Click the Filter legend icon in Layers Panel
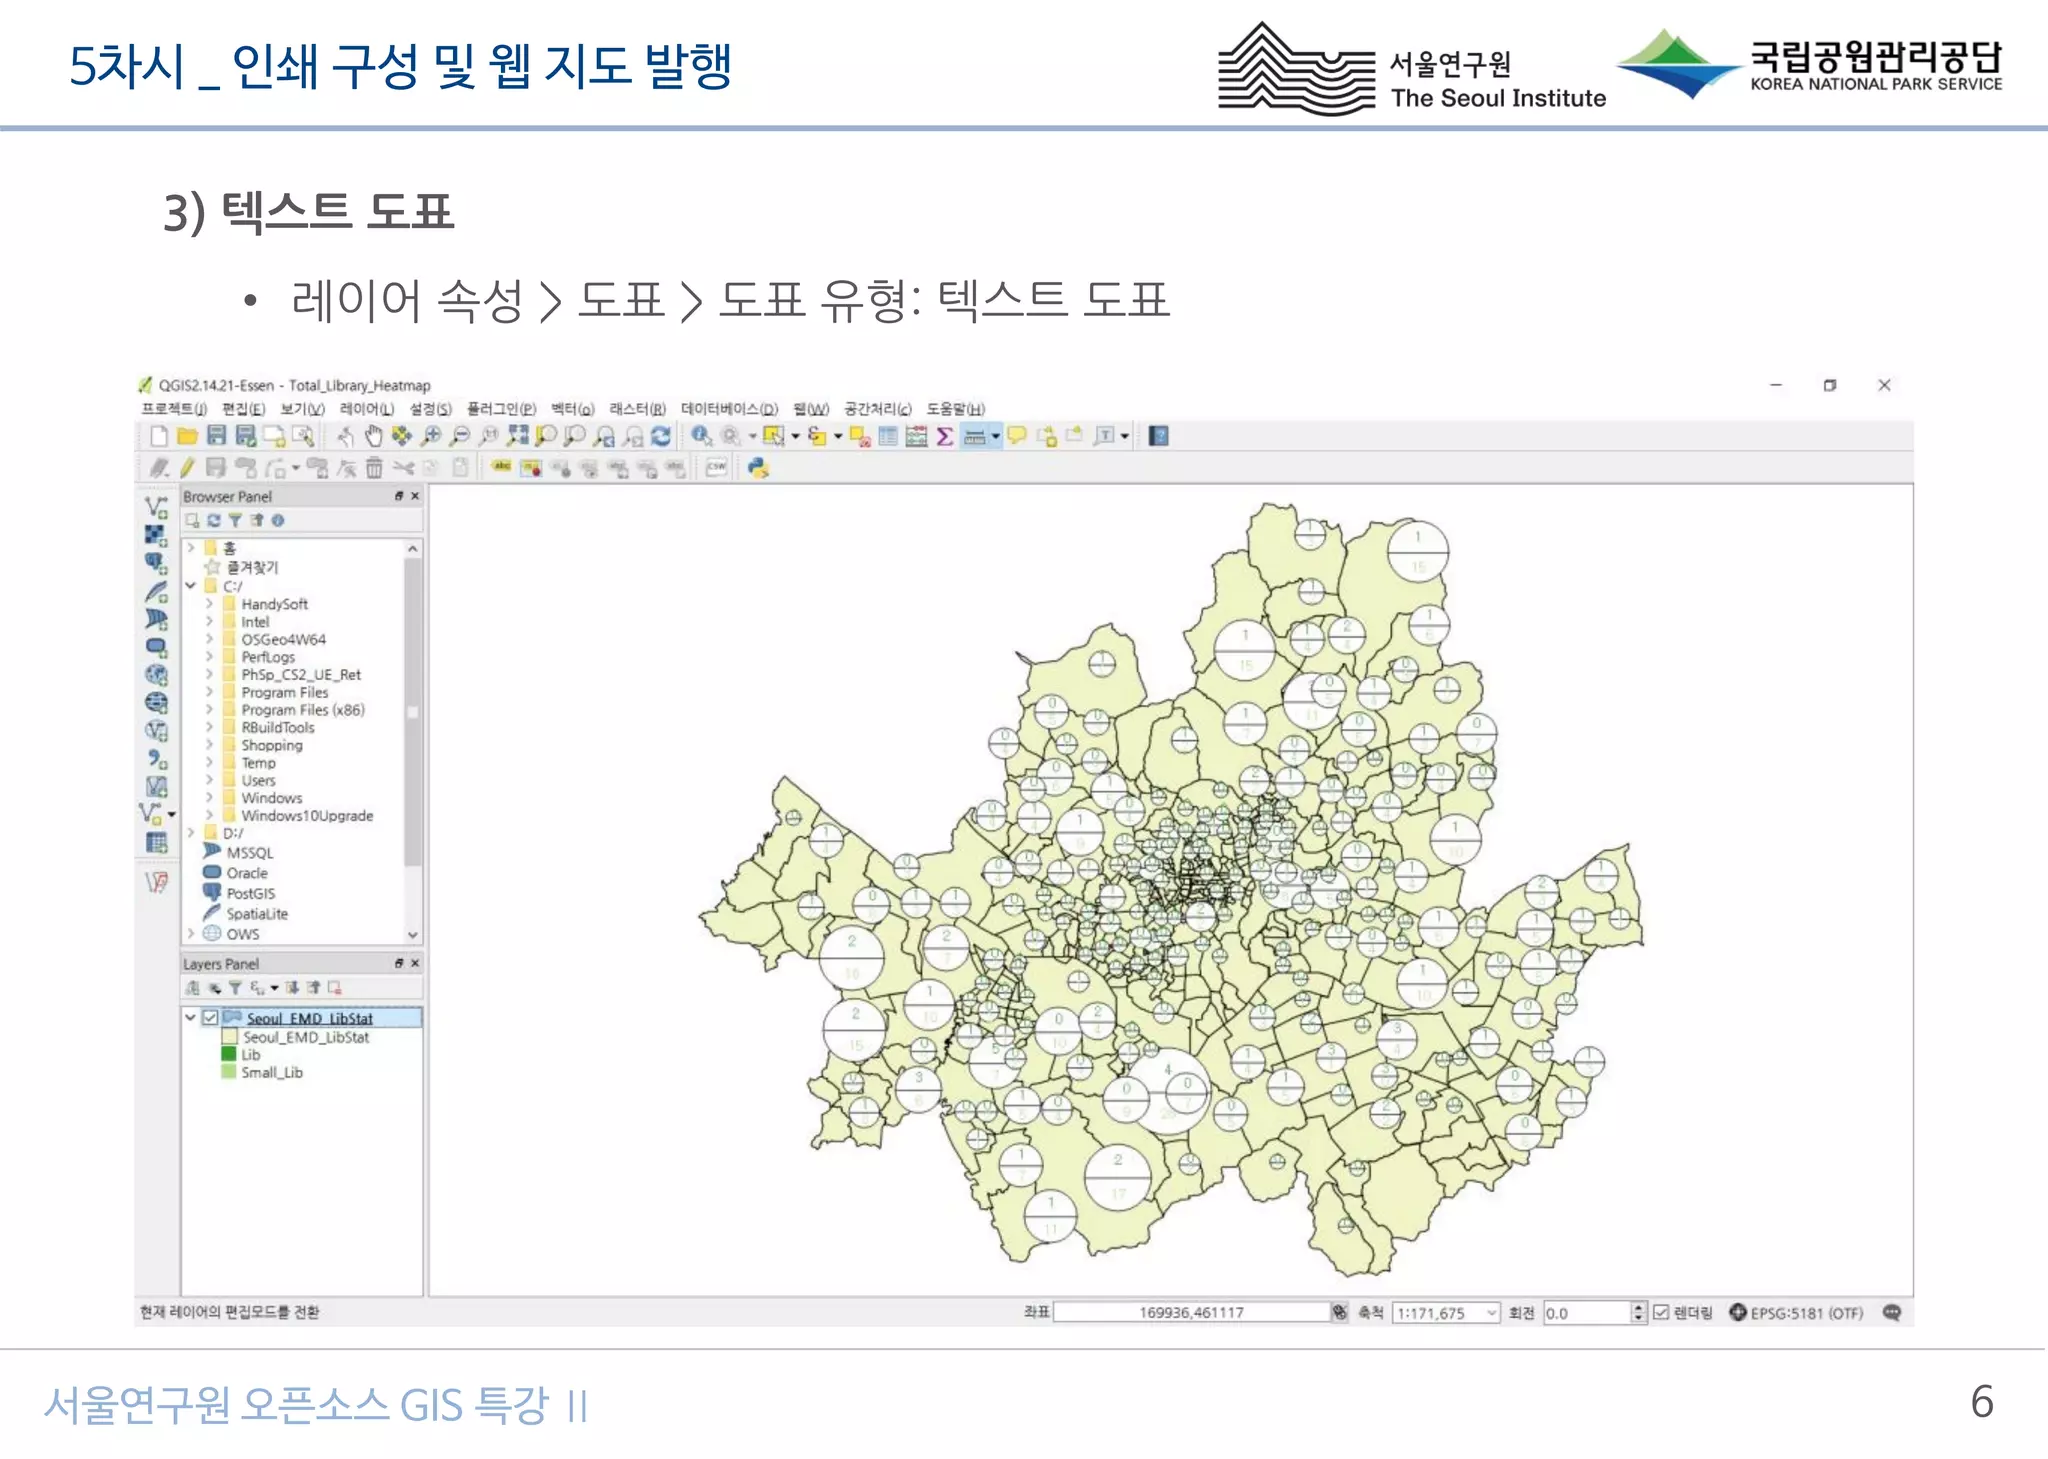 (235, 988)
